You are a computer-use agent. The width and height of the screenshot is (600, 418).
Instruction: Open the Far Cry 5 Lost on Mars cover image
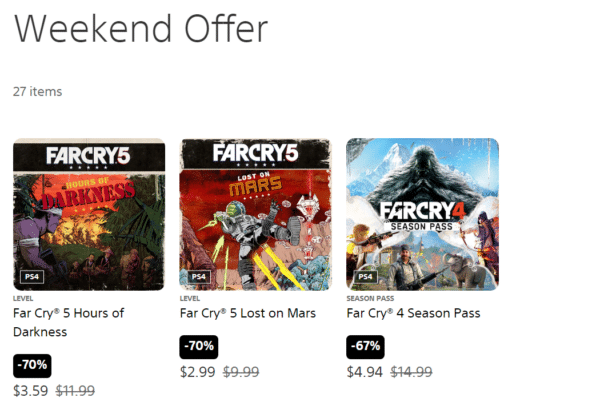click(x=255, y=213)
